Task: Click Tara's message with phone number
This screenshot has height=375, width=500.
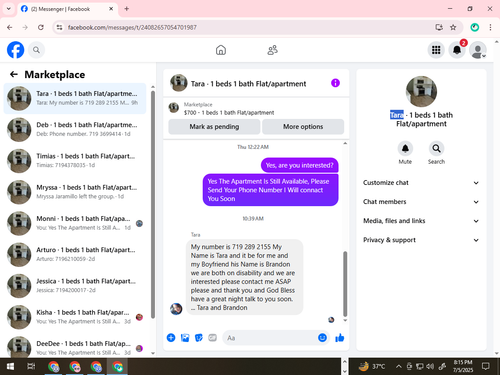Action: (244, 277)
